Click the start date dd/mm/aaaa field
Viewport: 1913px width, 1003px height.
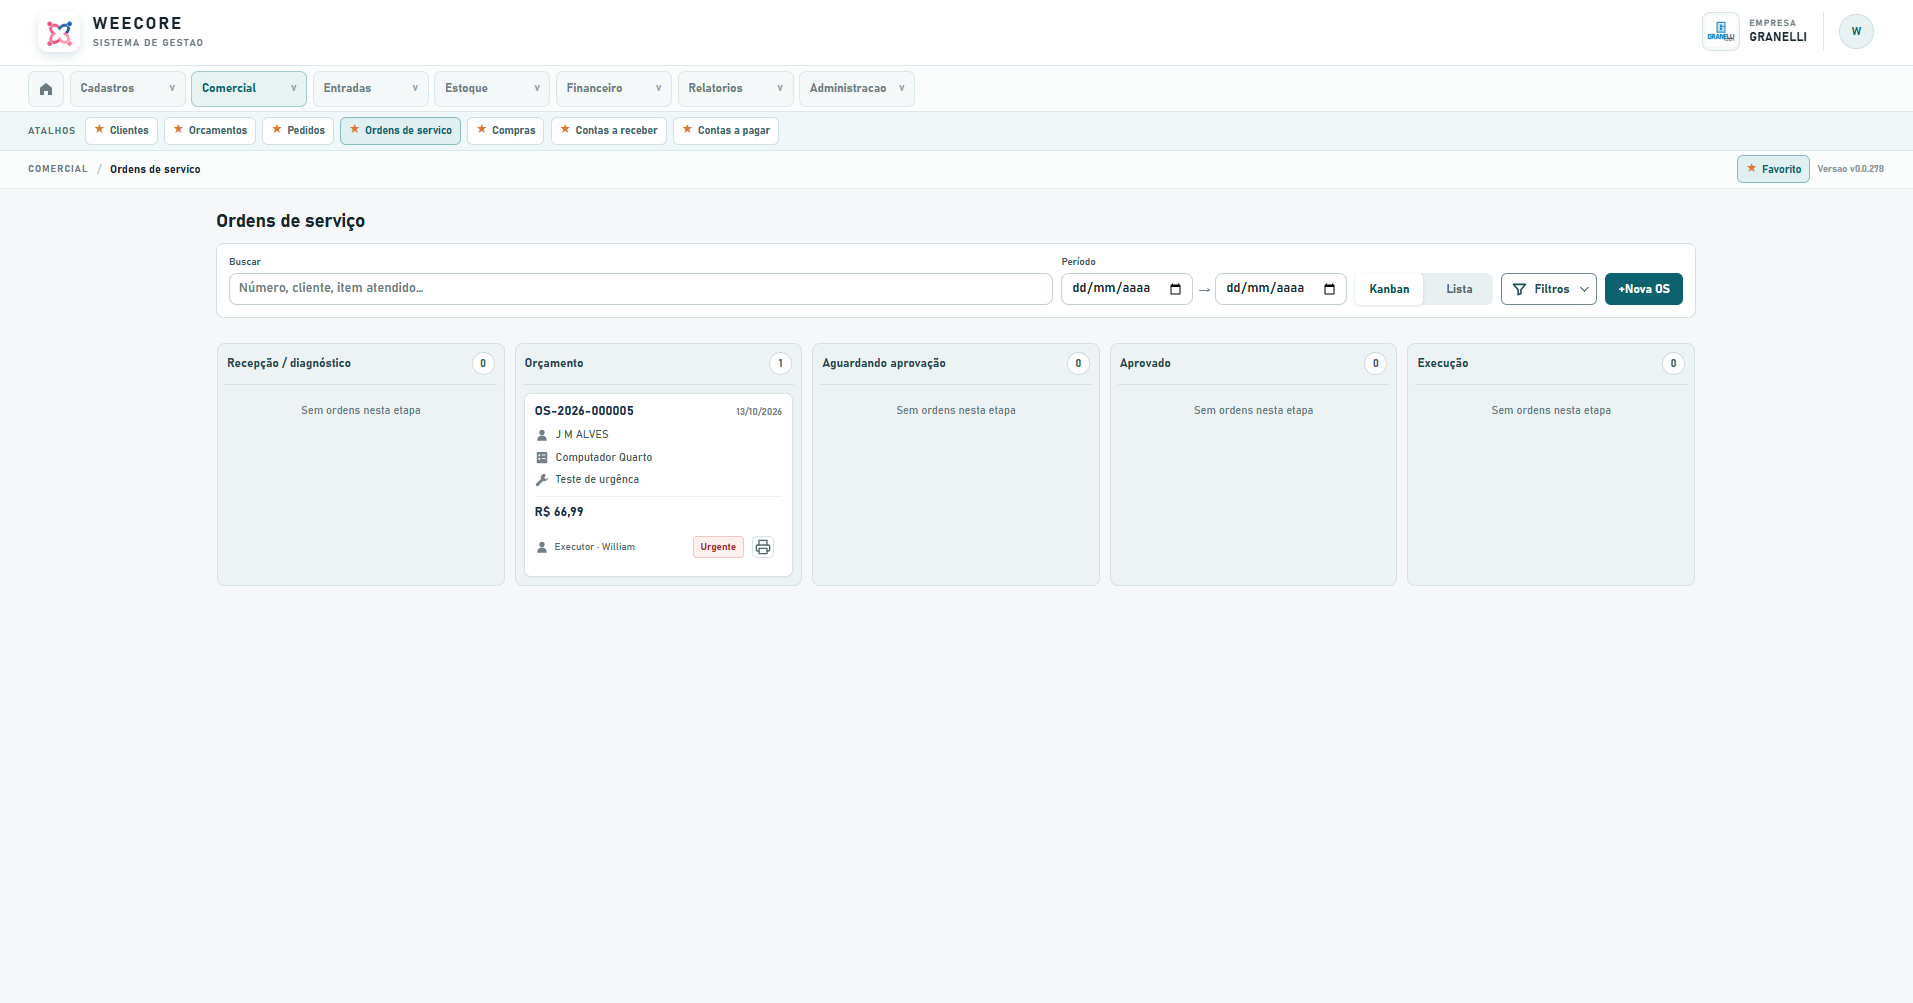[x=1126, y=289]
